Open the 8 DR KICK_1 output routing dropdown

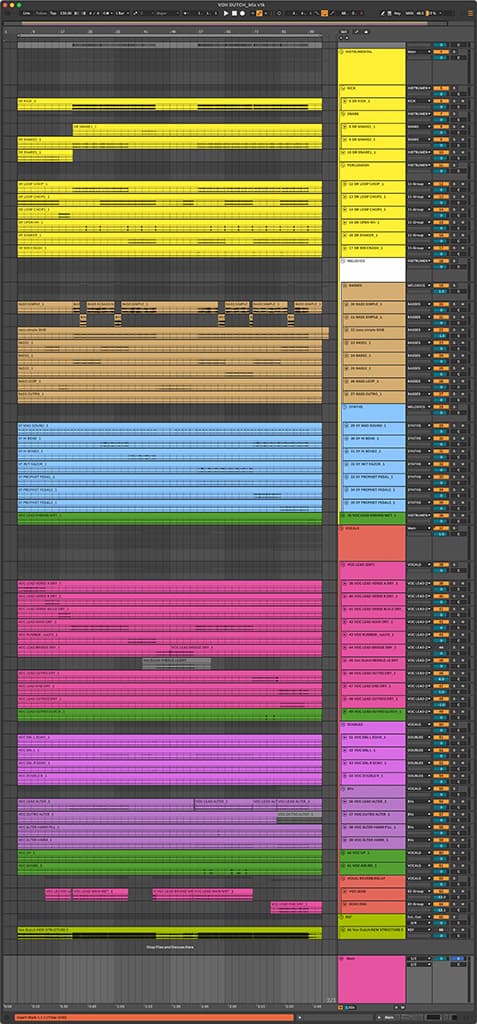[x=419, y=101]
